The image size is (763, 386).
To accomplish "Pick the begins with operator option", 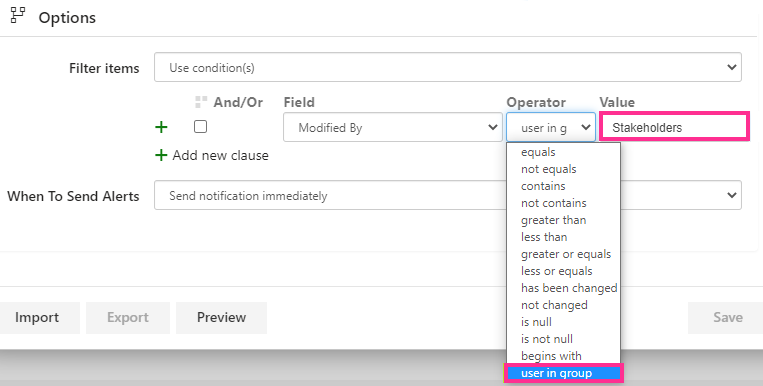I will click(563, 356).
